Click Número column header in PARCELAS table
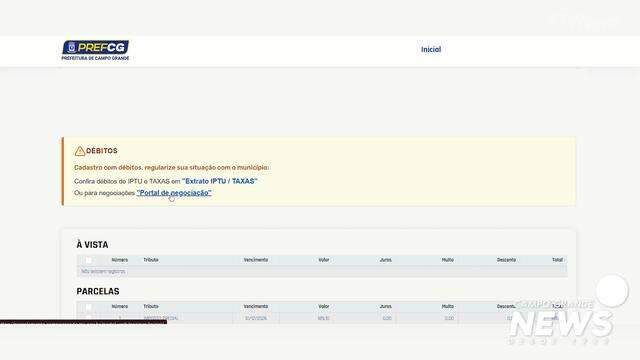Image resolution: width=640 pixels, height=360 pixels. [x=120, y=307]
